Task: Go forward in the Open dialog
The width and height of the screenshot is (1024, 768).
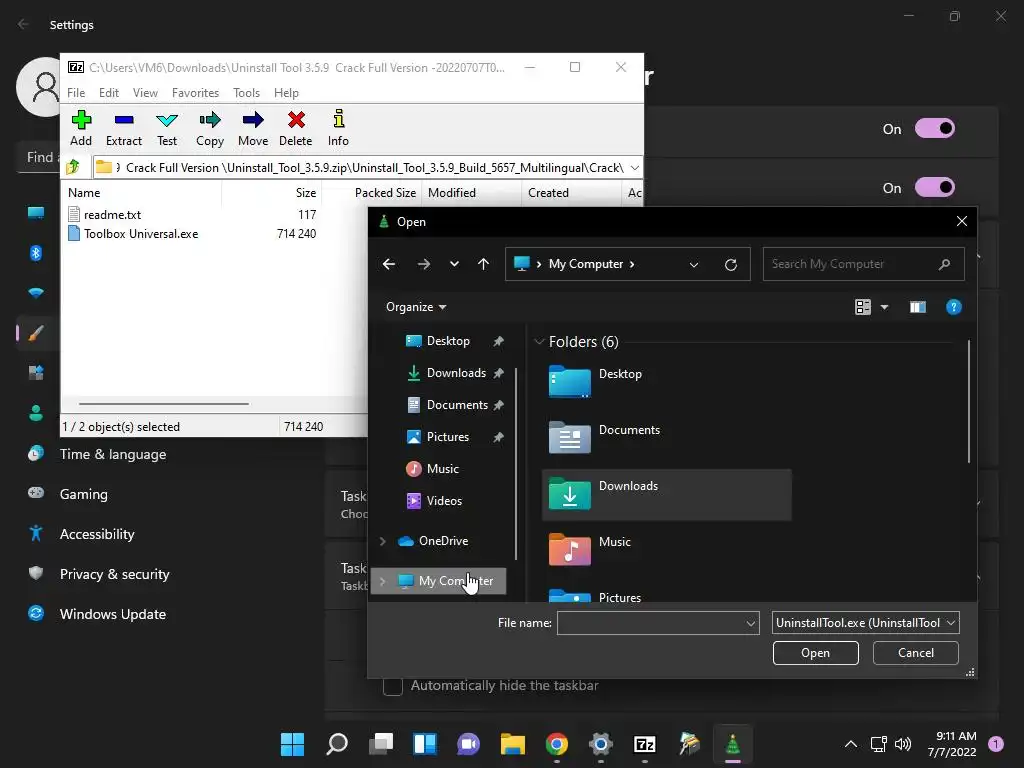Action: tap(424, 264)
